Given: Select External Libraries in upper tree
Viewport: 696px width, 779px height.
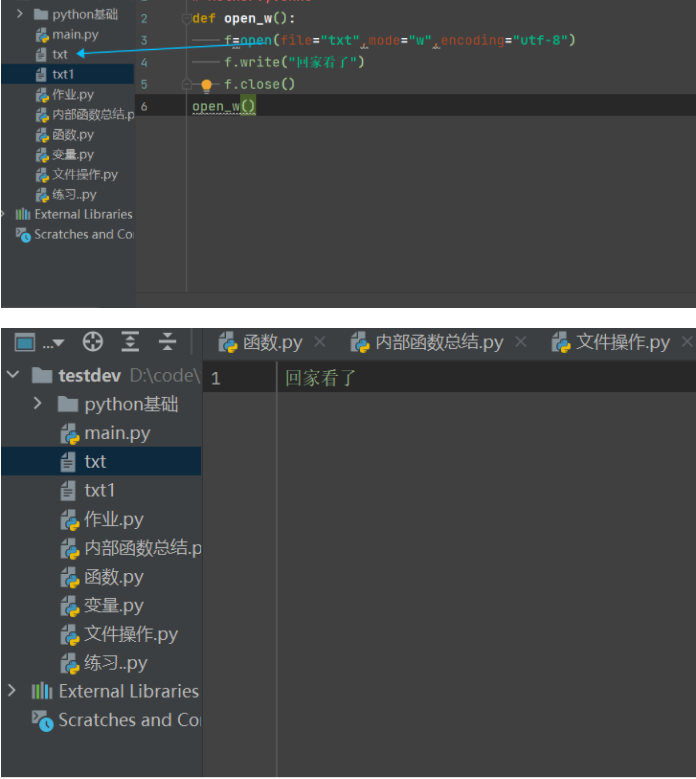Looking at the screenshot, I should click(x=74, y=214).
